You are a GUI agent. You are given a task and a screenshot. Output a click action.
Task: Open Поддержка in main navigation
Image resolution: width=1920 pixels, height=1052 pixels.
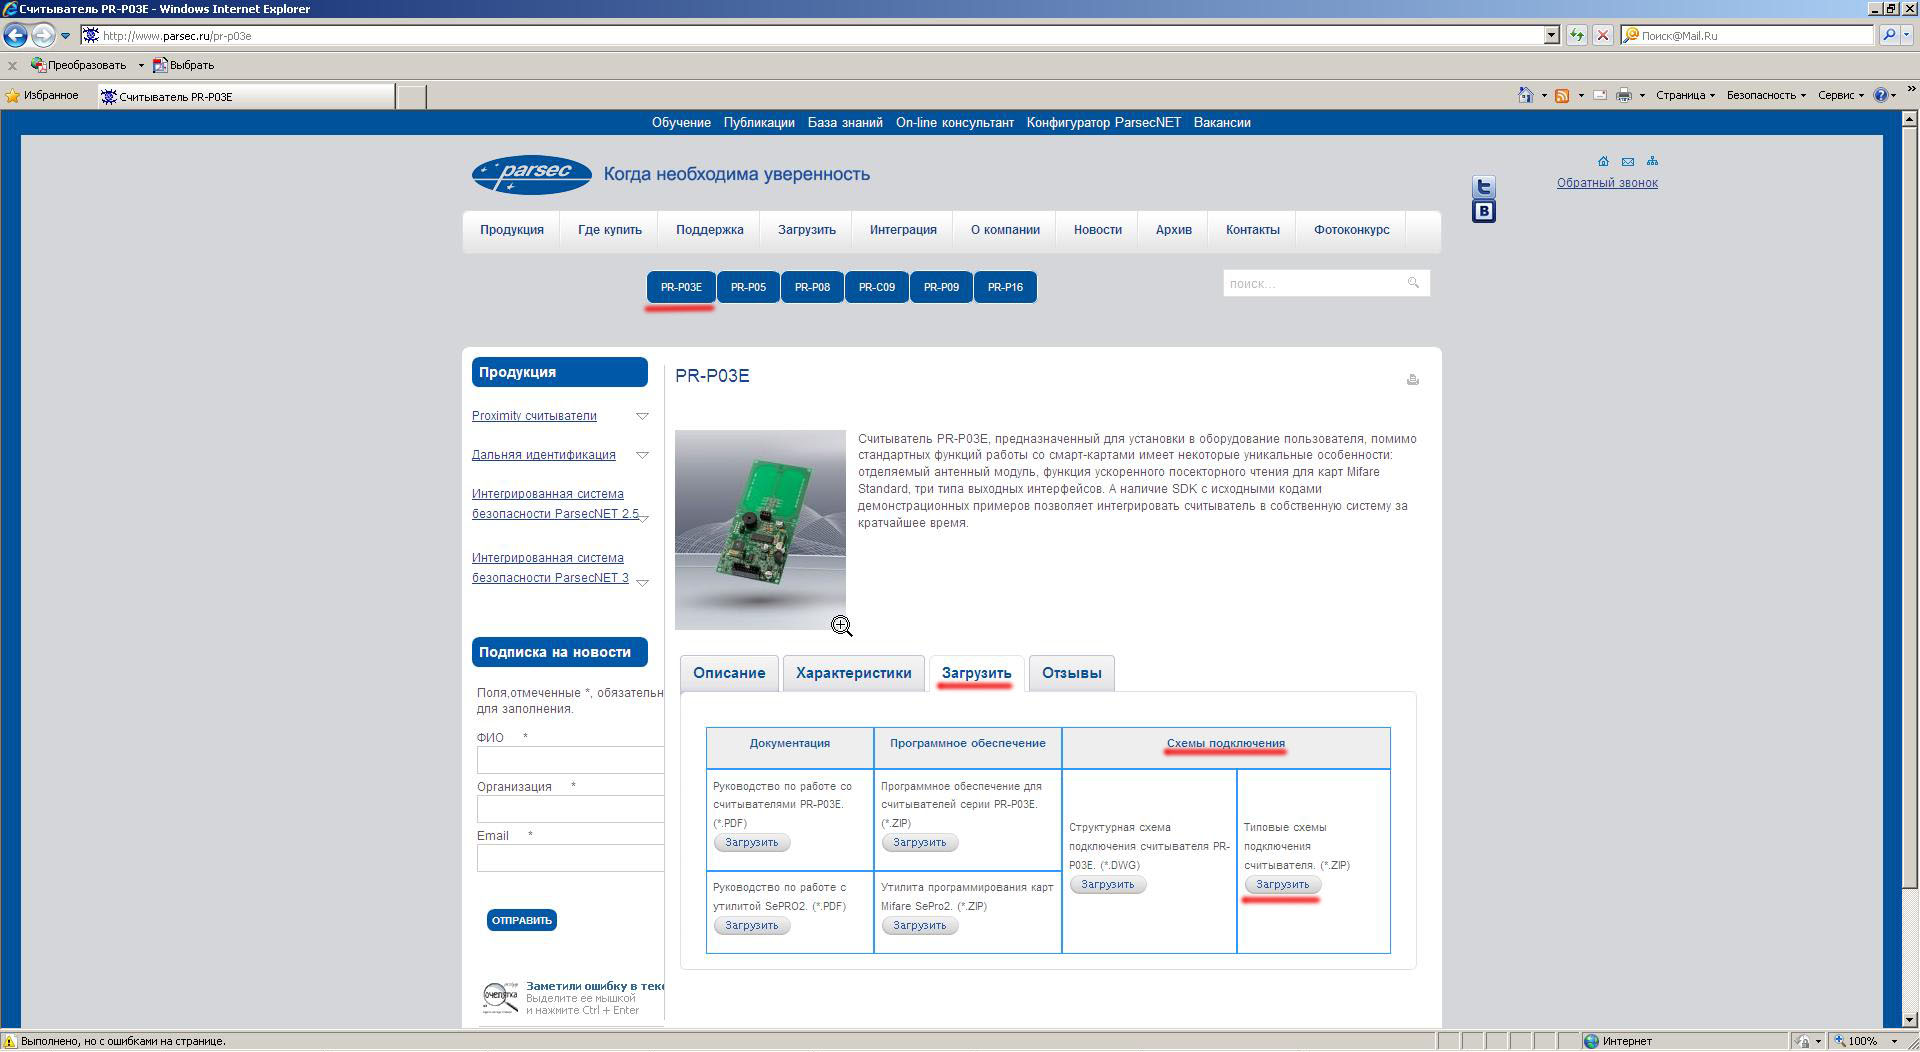click(709, 230)
